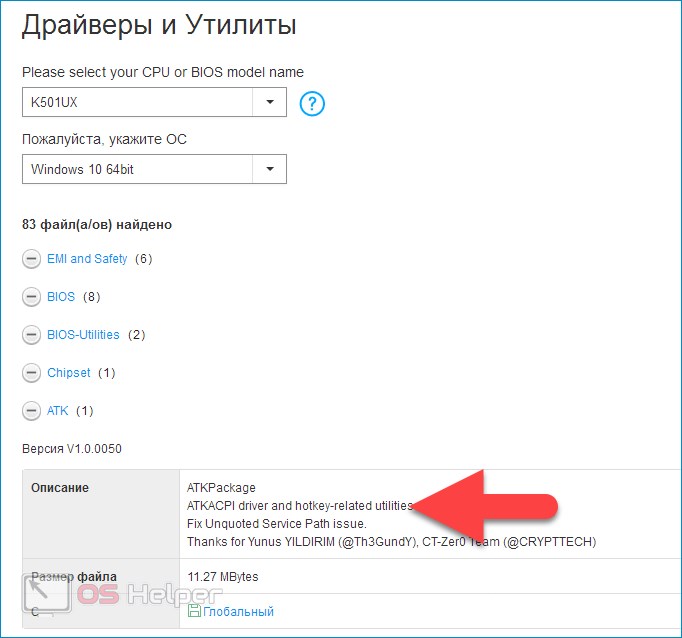Click the K501UX model name field

click(x=137, y=102)
